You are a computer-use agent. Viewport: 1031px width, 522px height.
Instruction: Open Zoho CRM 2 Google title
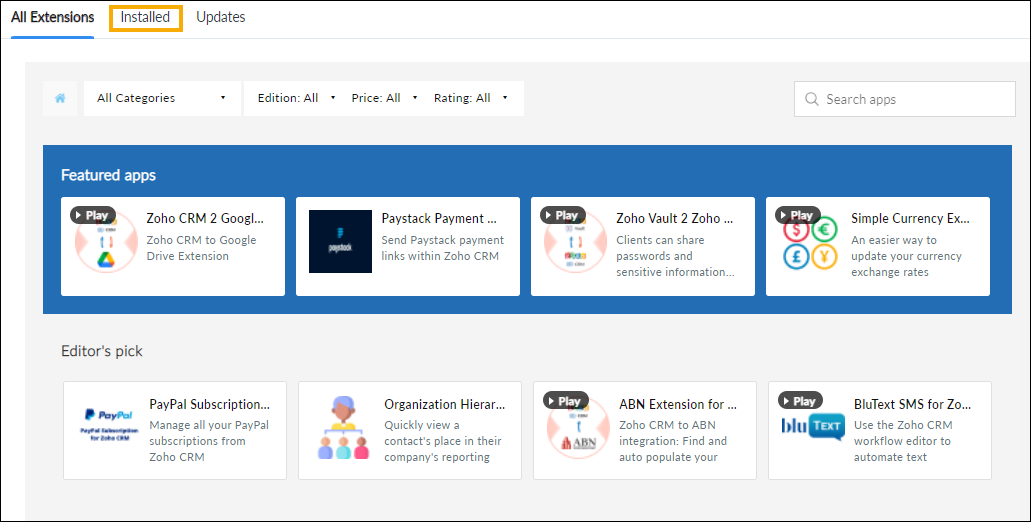204,218
